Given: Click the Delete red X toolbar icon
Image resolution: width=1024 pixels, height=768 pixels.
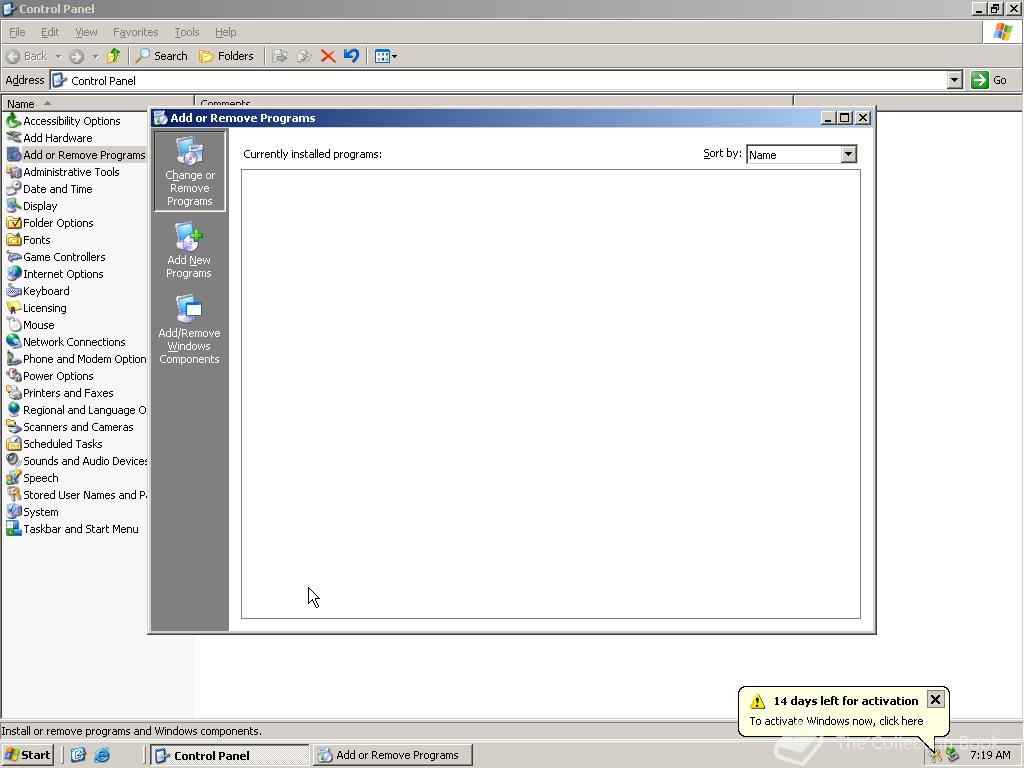Looking at the screenshot, I should pyautogui.click(x=328, y=56).
